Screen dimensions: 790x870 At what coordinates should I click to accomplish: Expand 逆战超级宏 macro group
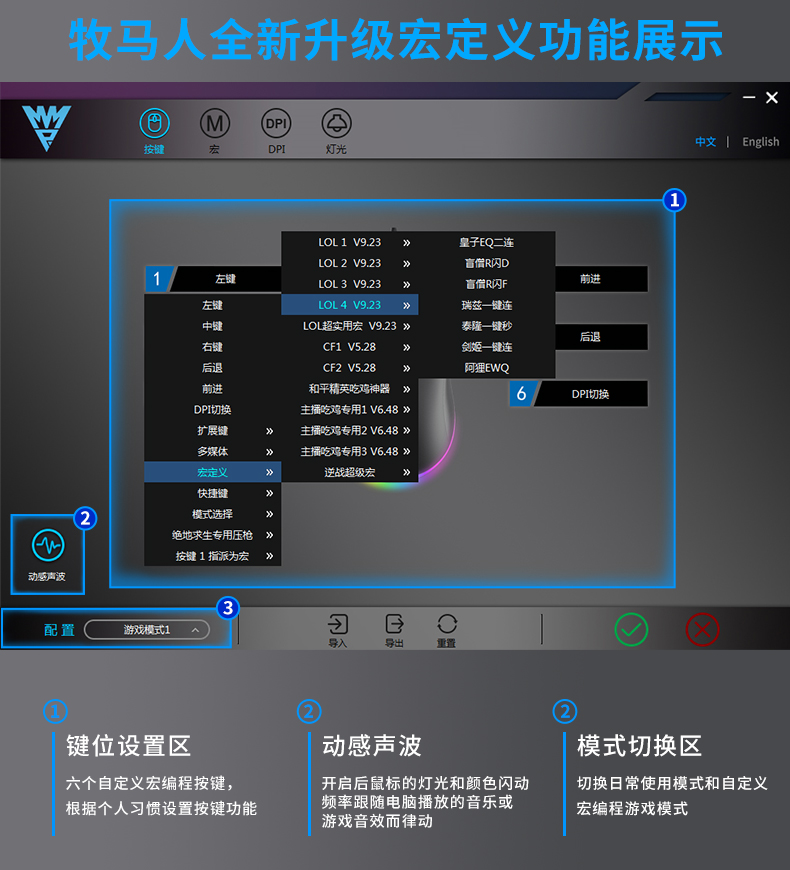coord(350,472)
